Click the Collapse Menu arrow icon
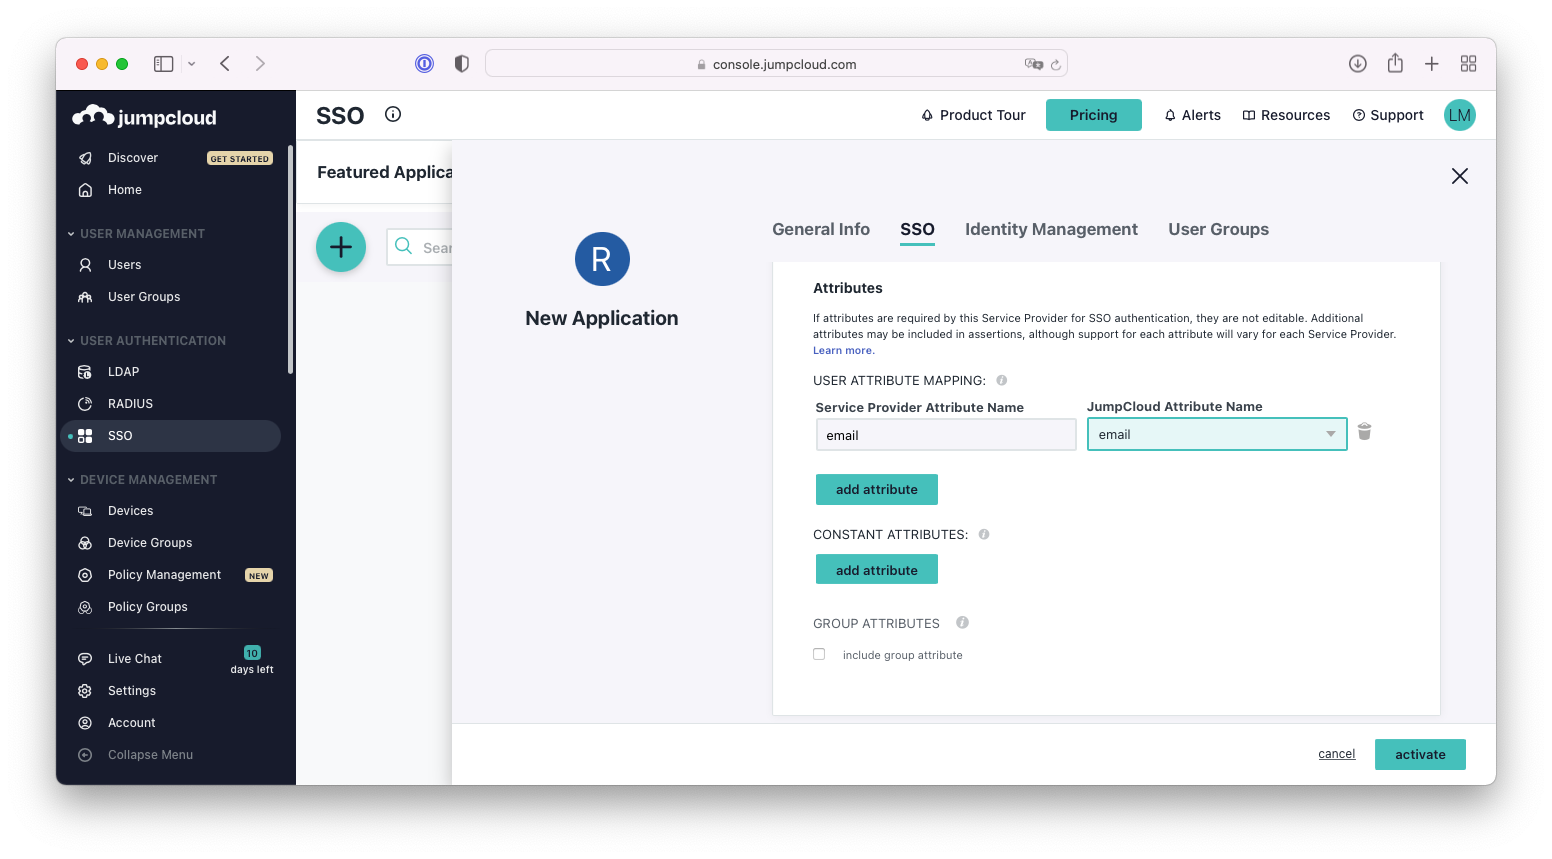The image size is (1552, 859). pyautogui.click(x=85, y=755)
